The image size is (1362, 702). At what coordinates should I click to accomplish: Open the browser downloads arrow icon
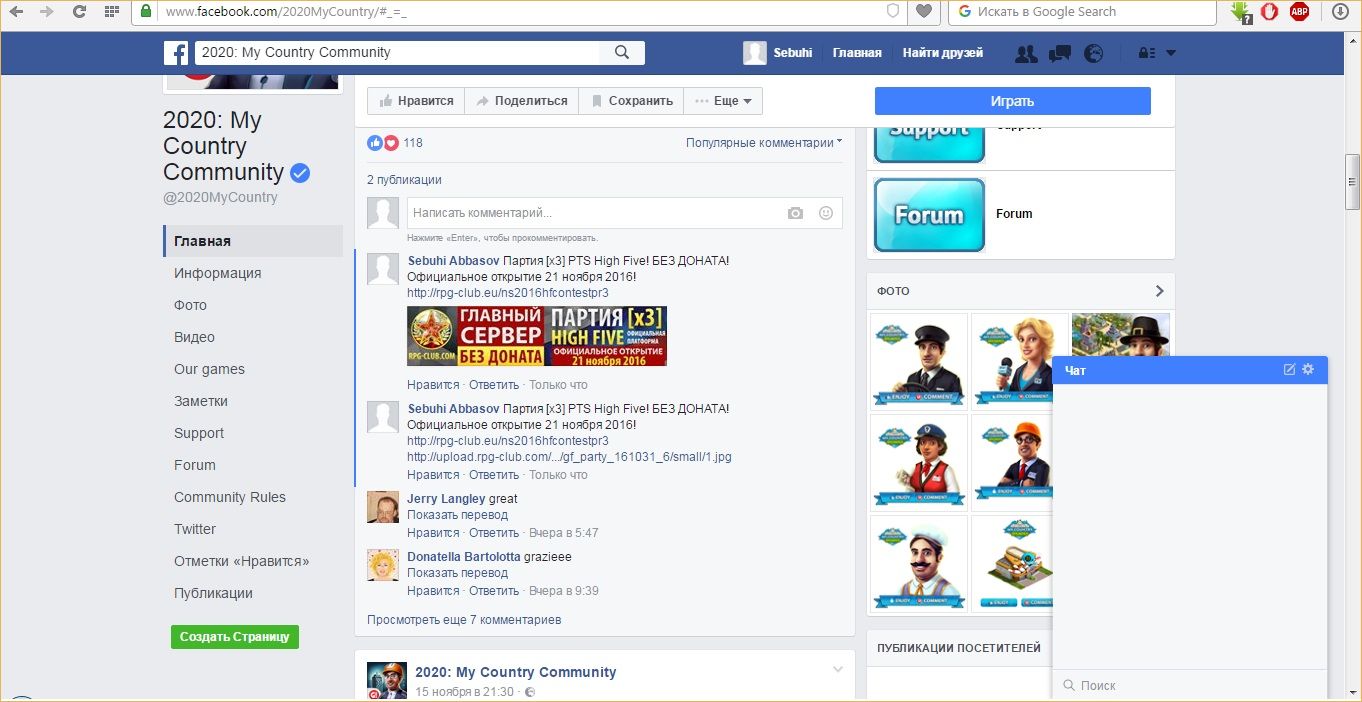click(1340, 12)
